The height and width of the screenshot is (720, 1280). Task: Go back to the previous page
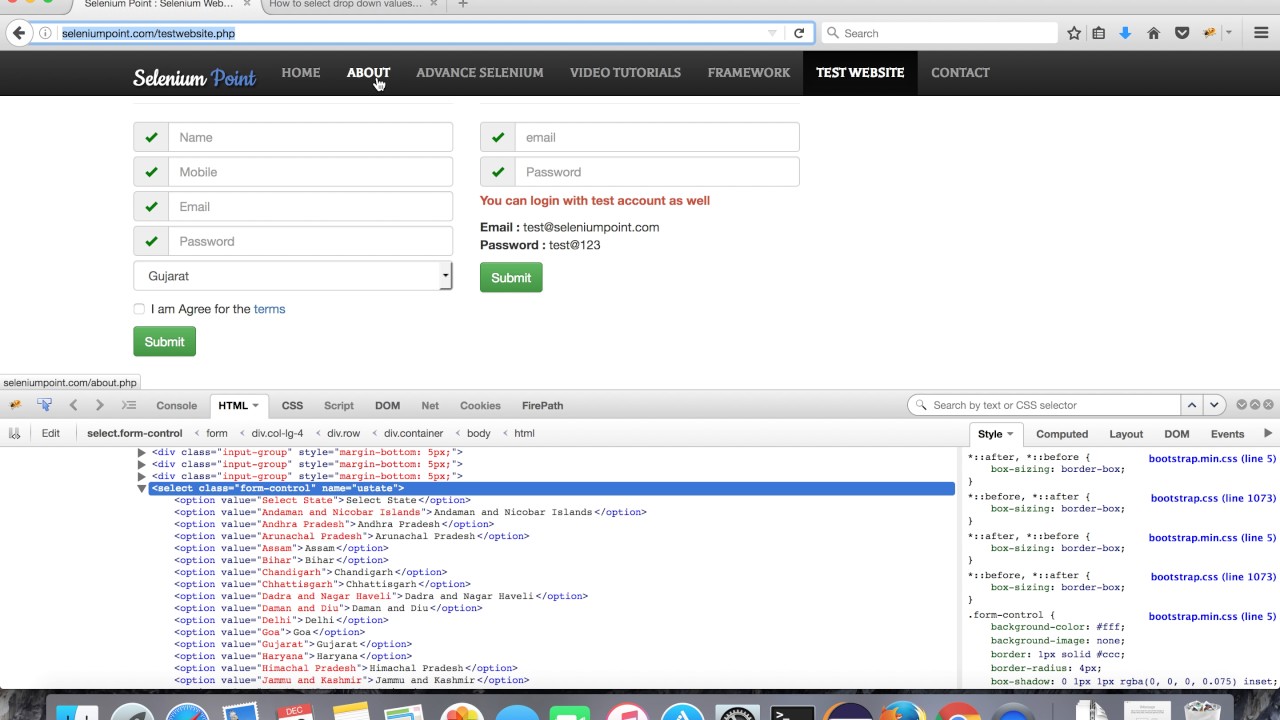pos(18,33)
